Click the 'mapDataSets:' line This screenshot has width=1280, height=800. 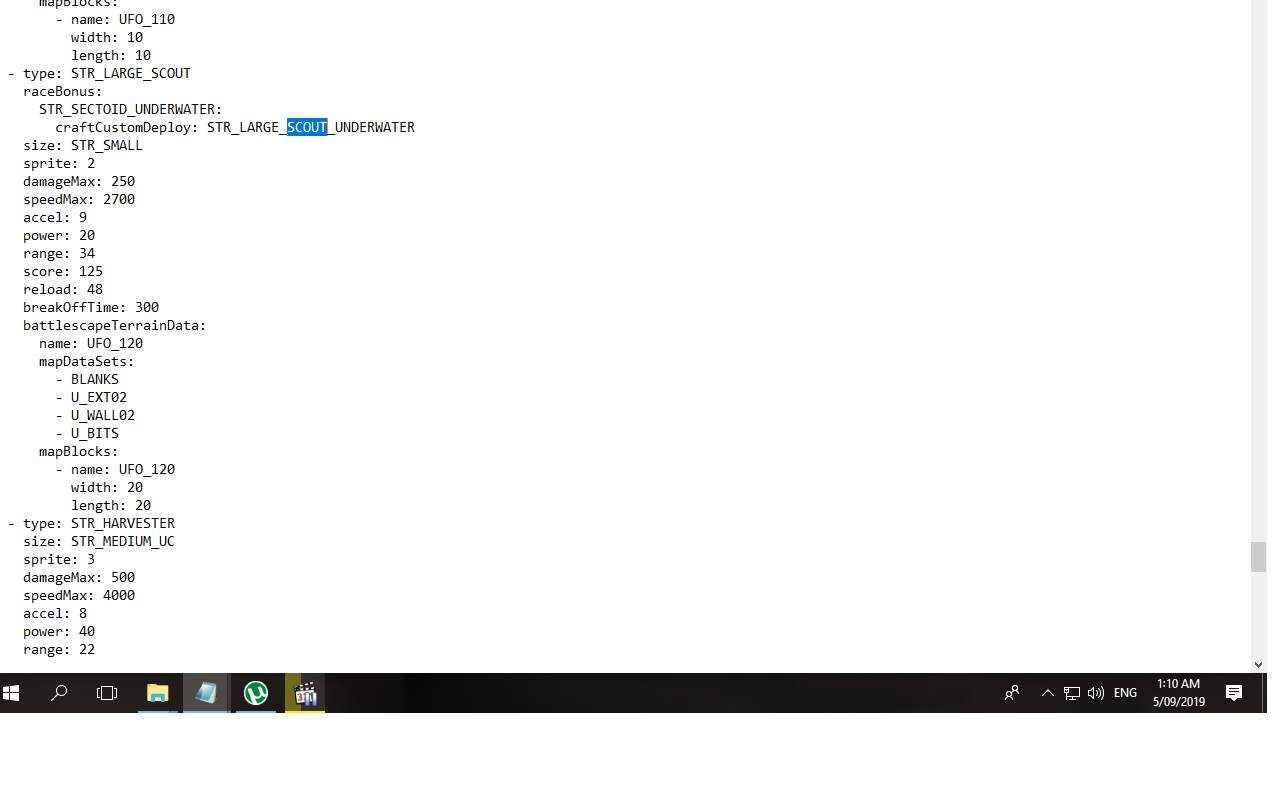pyautogui.click(x=87, y=361)
